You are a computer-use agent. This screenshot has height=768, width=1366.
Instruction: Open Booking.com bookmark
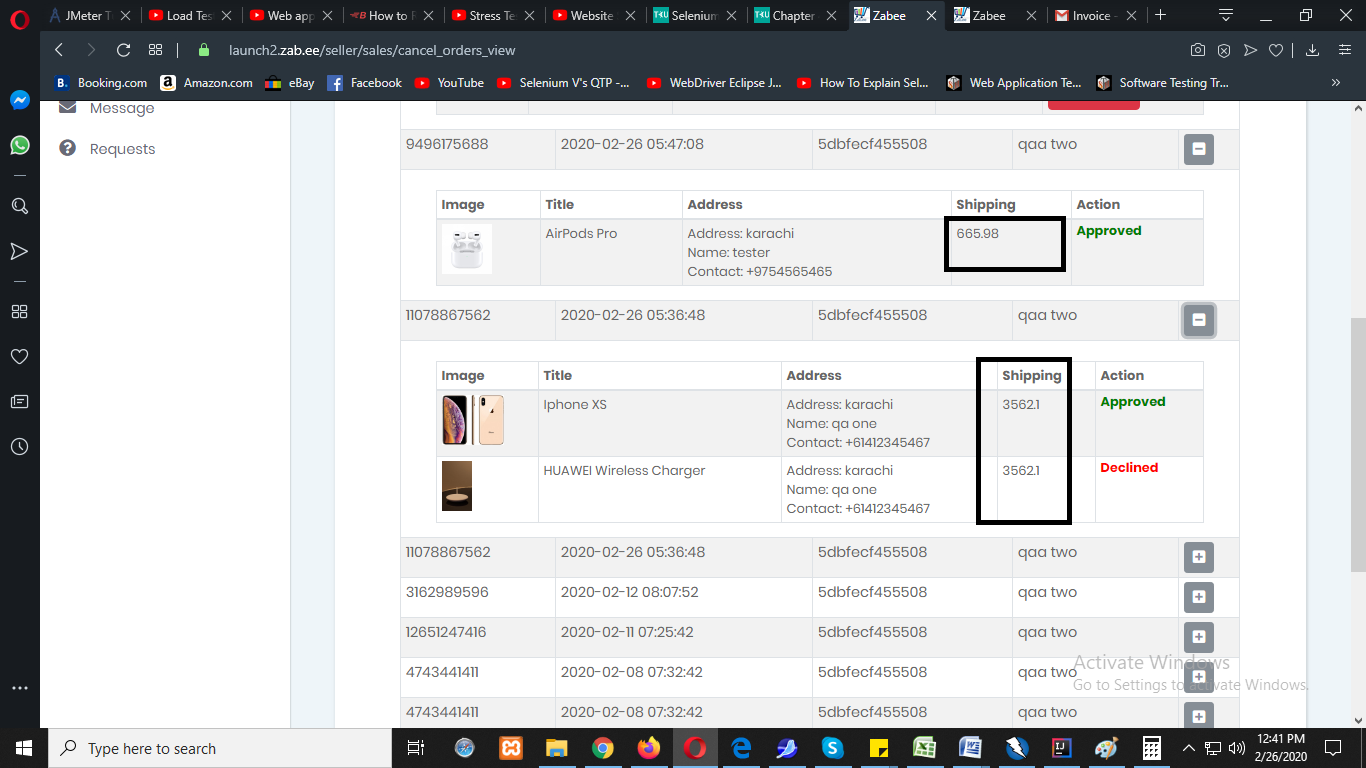coord(100,83)
